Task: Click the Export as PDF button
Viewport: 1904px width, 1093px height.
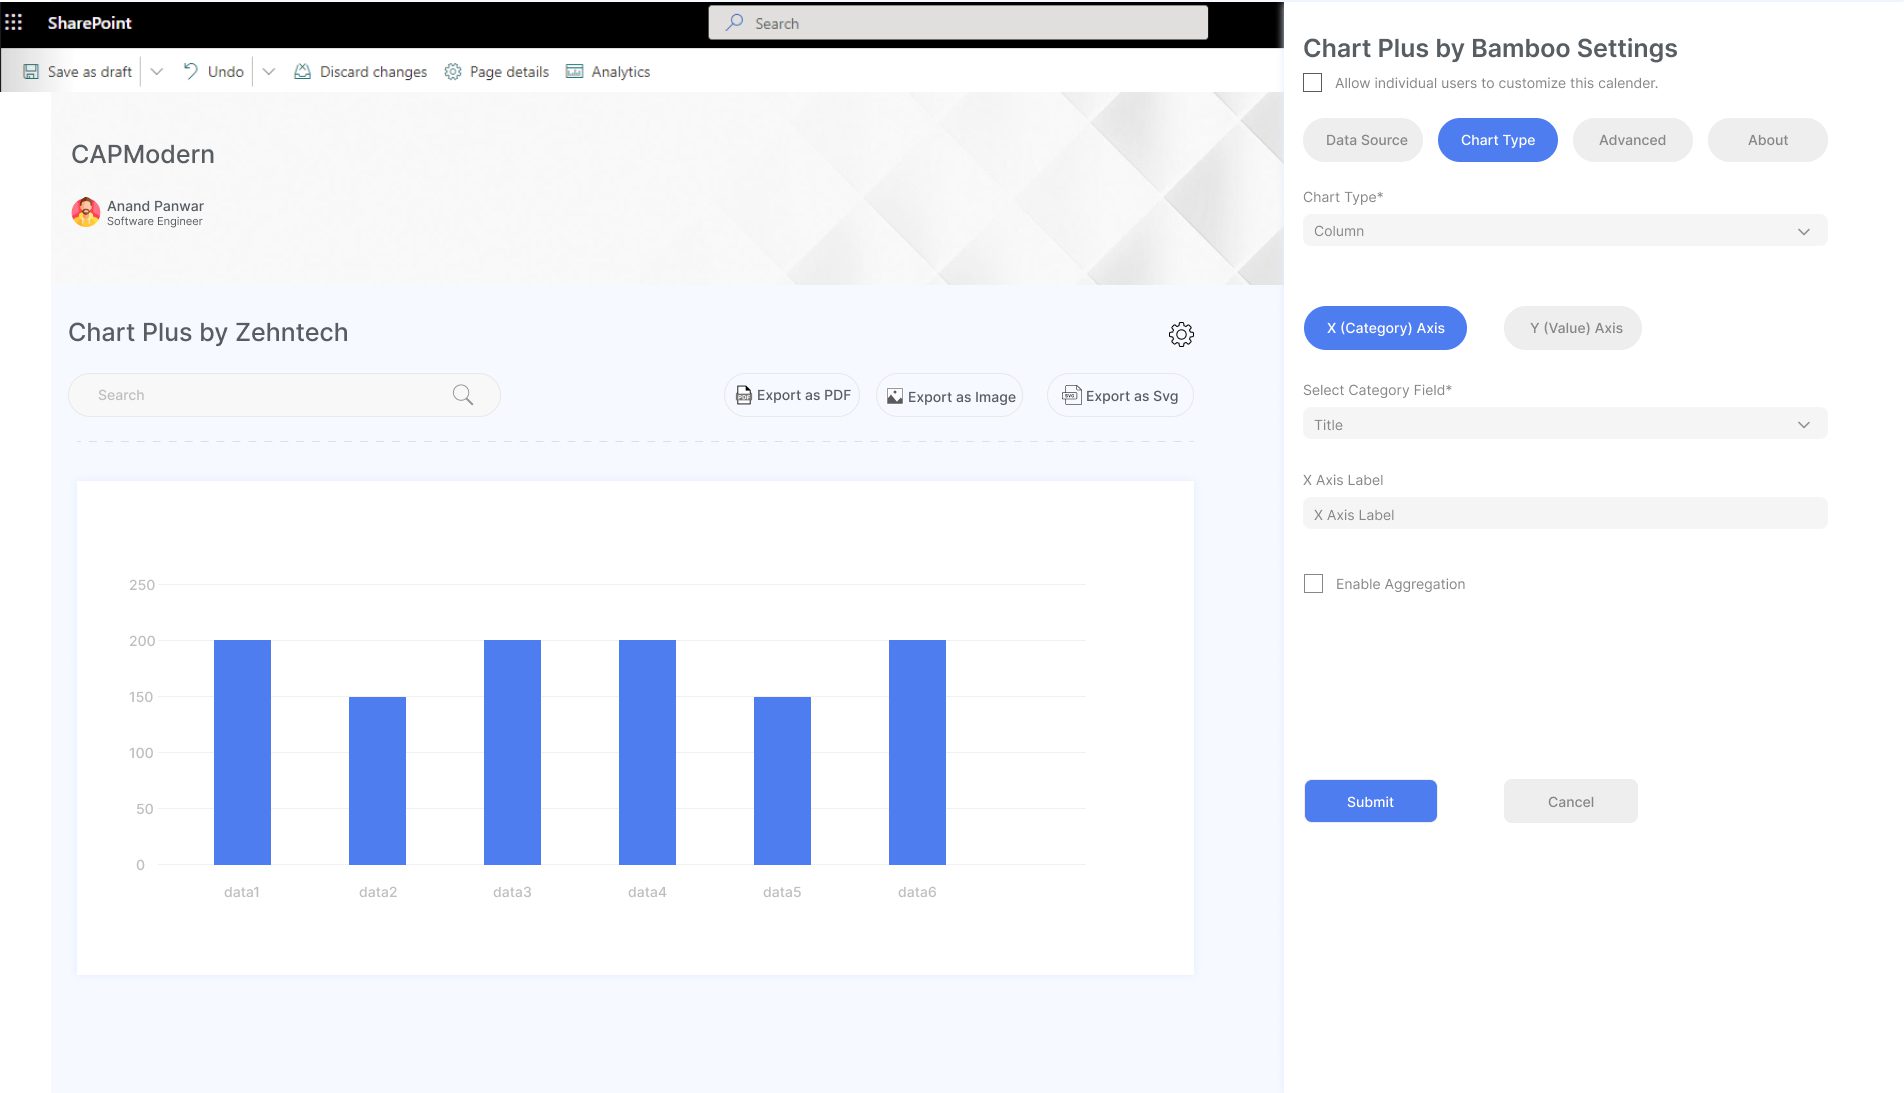Action: coord(792,395)
